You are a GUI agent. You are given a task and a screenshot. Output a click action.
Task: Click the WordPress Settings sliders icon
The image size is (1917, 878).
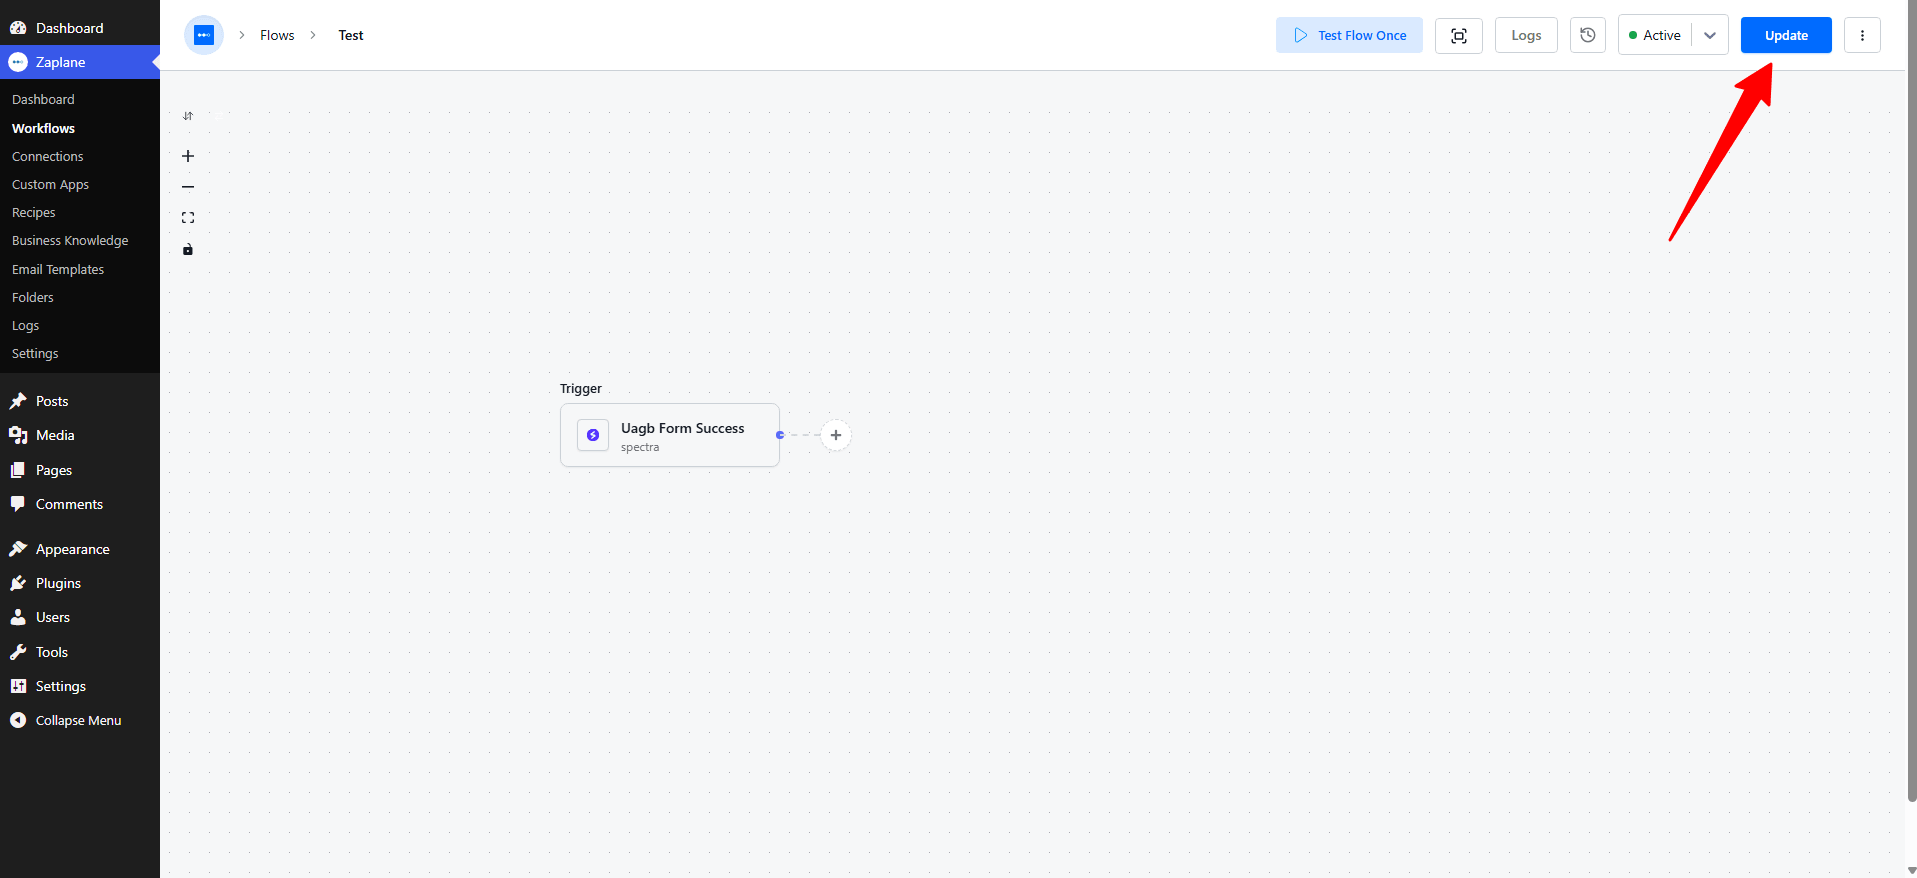(x=18, y=686)
